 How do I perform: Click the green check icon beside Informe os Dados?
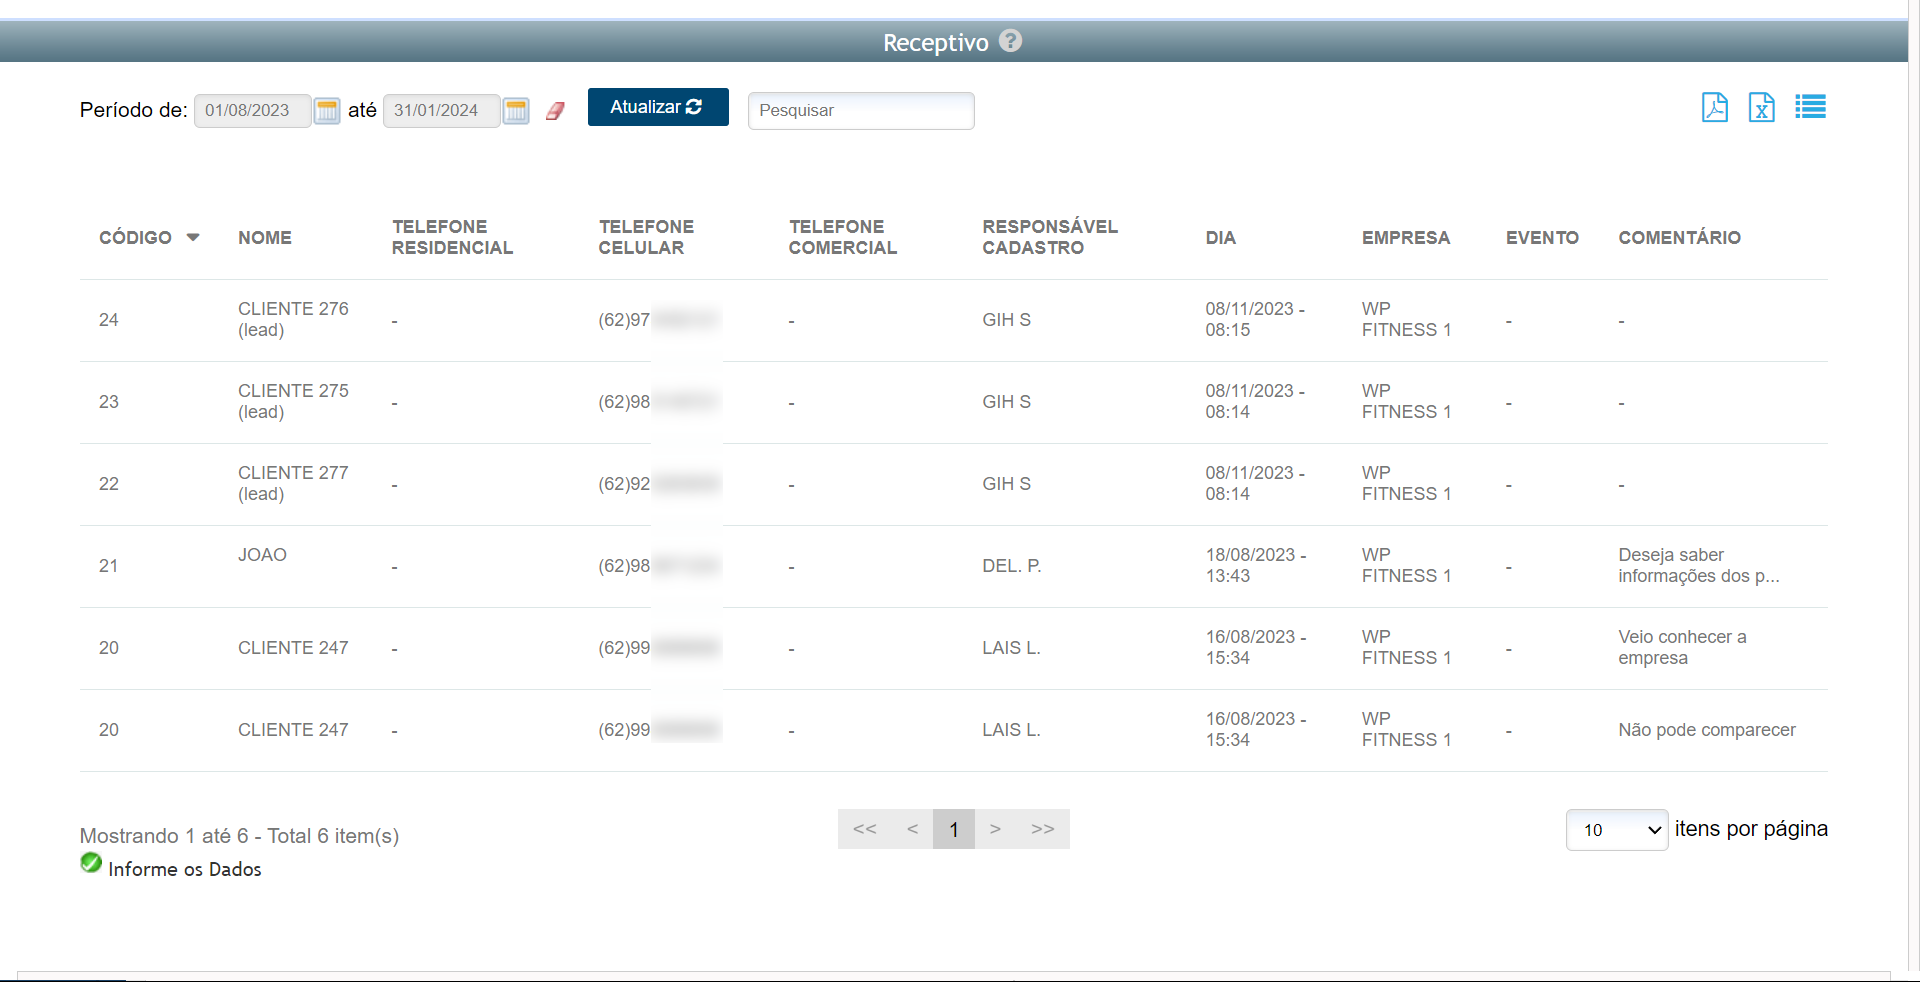(91, 863)
